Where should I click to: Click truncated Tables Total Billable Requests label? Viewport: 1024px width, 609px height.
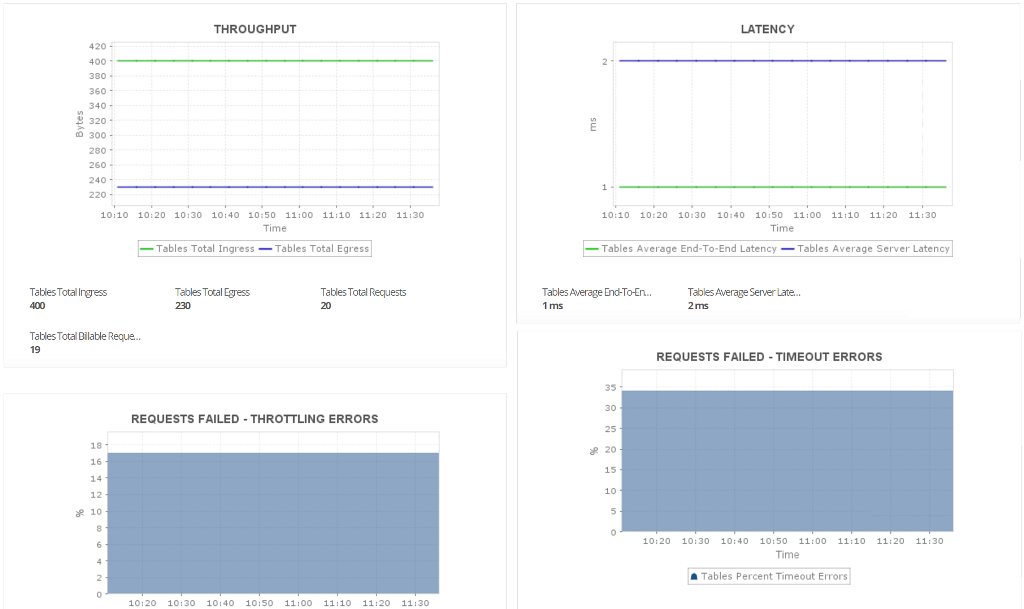point(85,336)
